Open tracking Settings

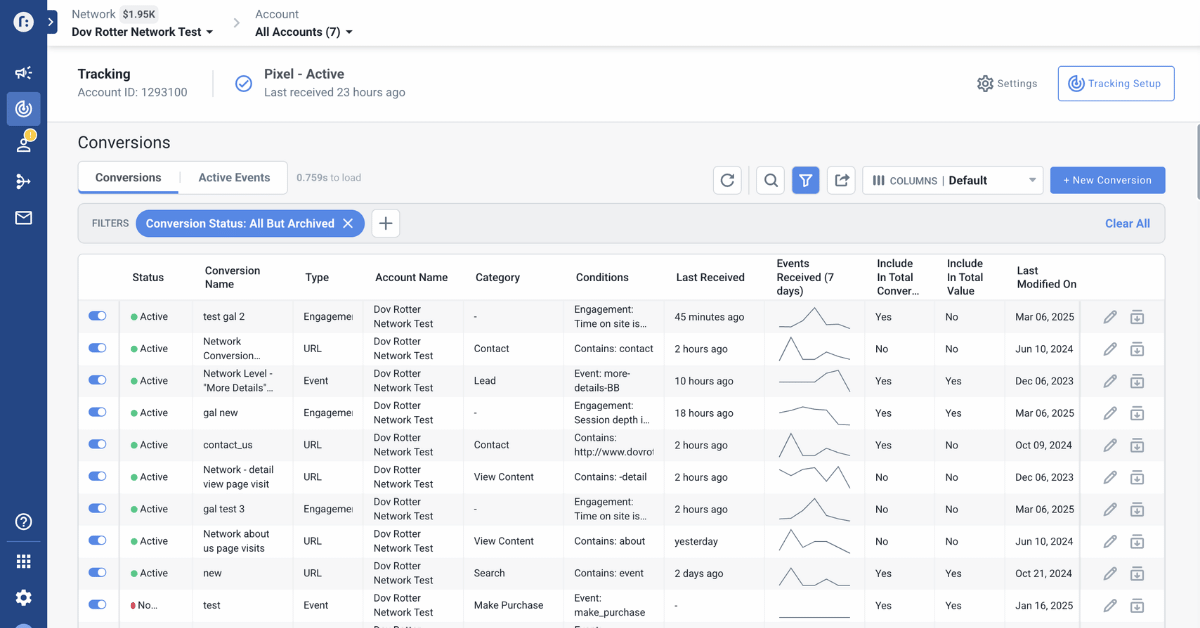coord(1007,84)
